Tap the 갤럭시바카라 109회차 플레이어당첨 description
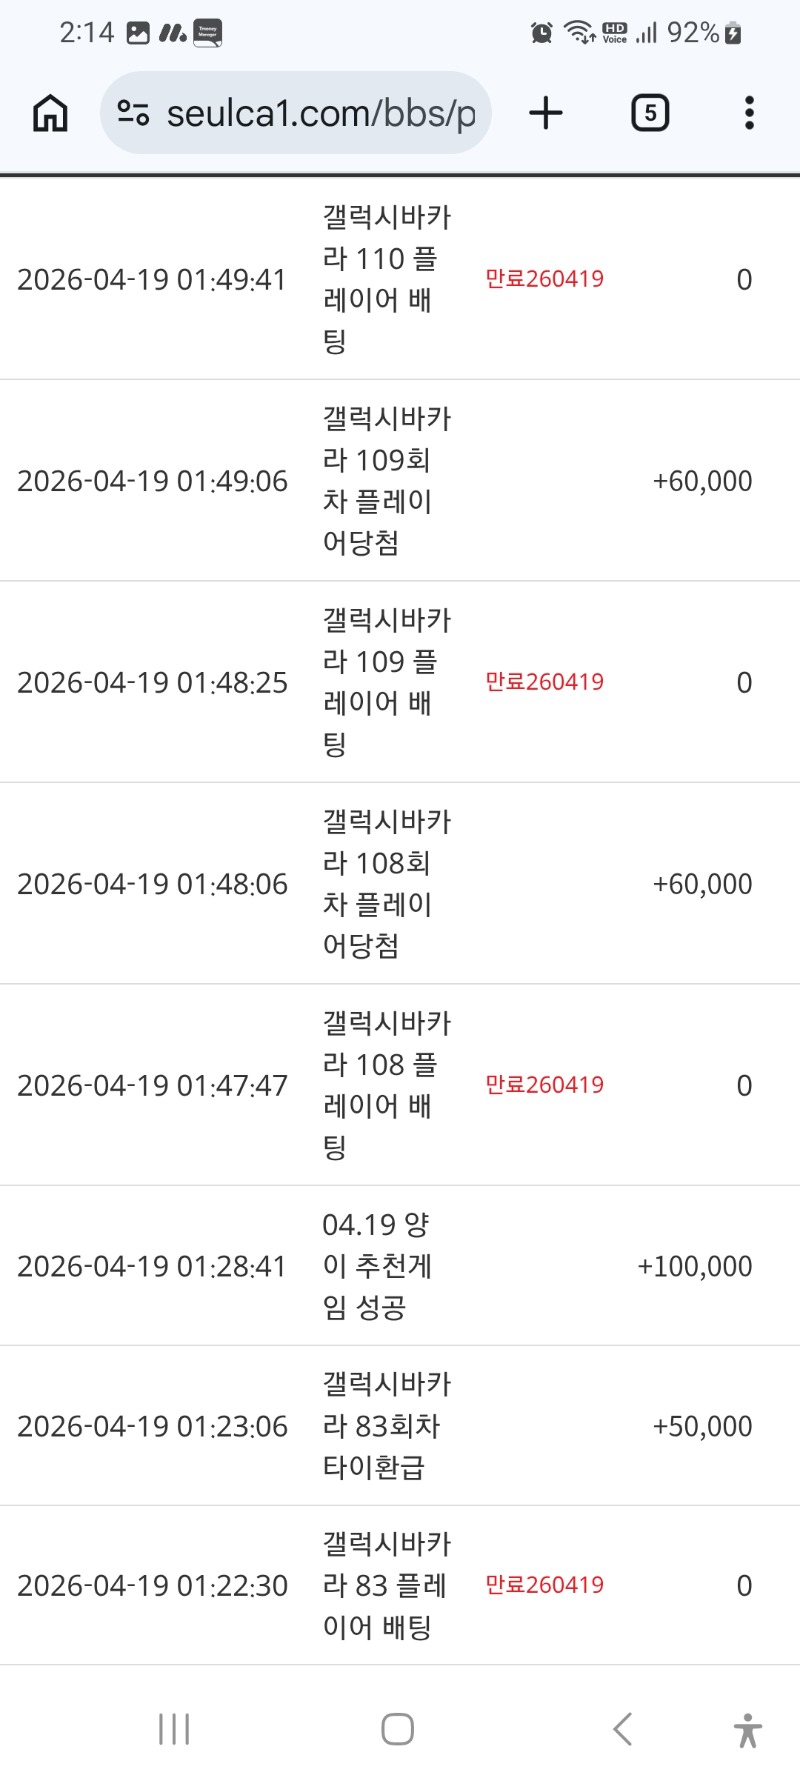Screen dimensions: 800x1778 [x=386, y=481]
